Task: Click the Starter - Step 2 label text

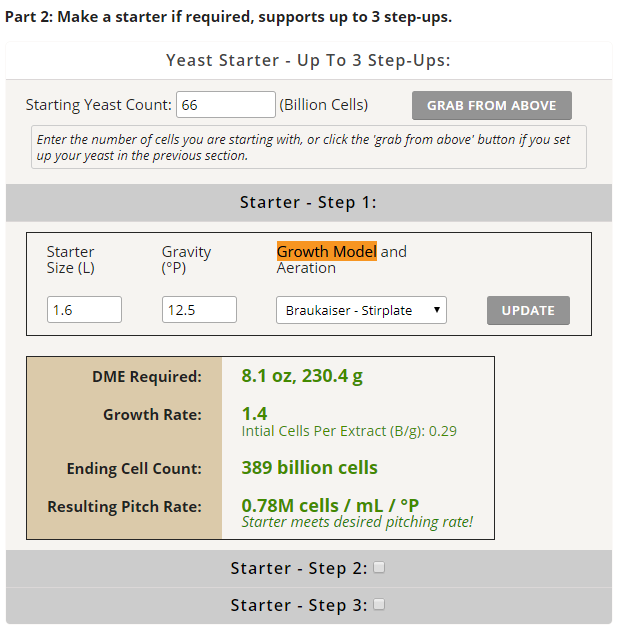Action: coord(298,568)
